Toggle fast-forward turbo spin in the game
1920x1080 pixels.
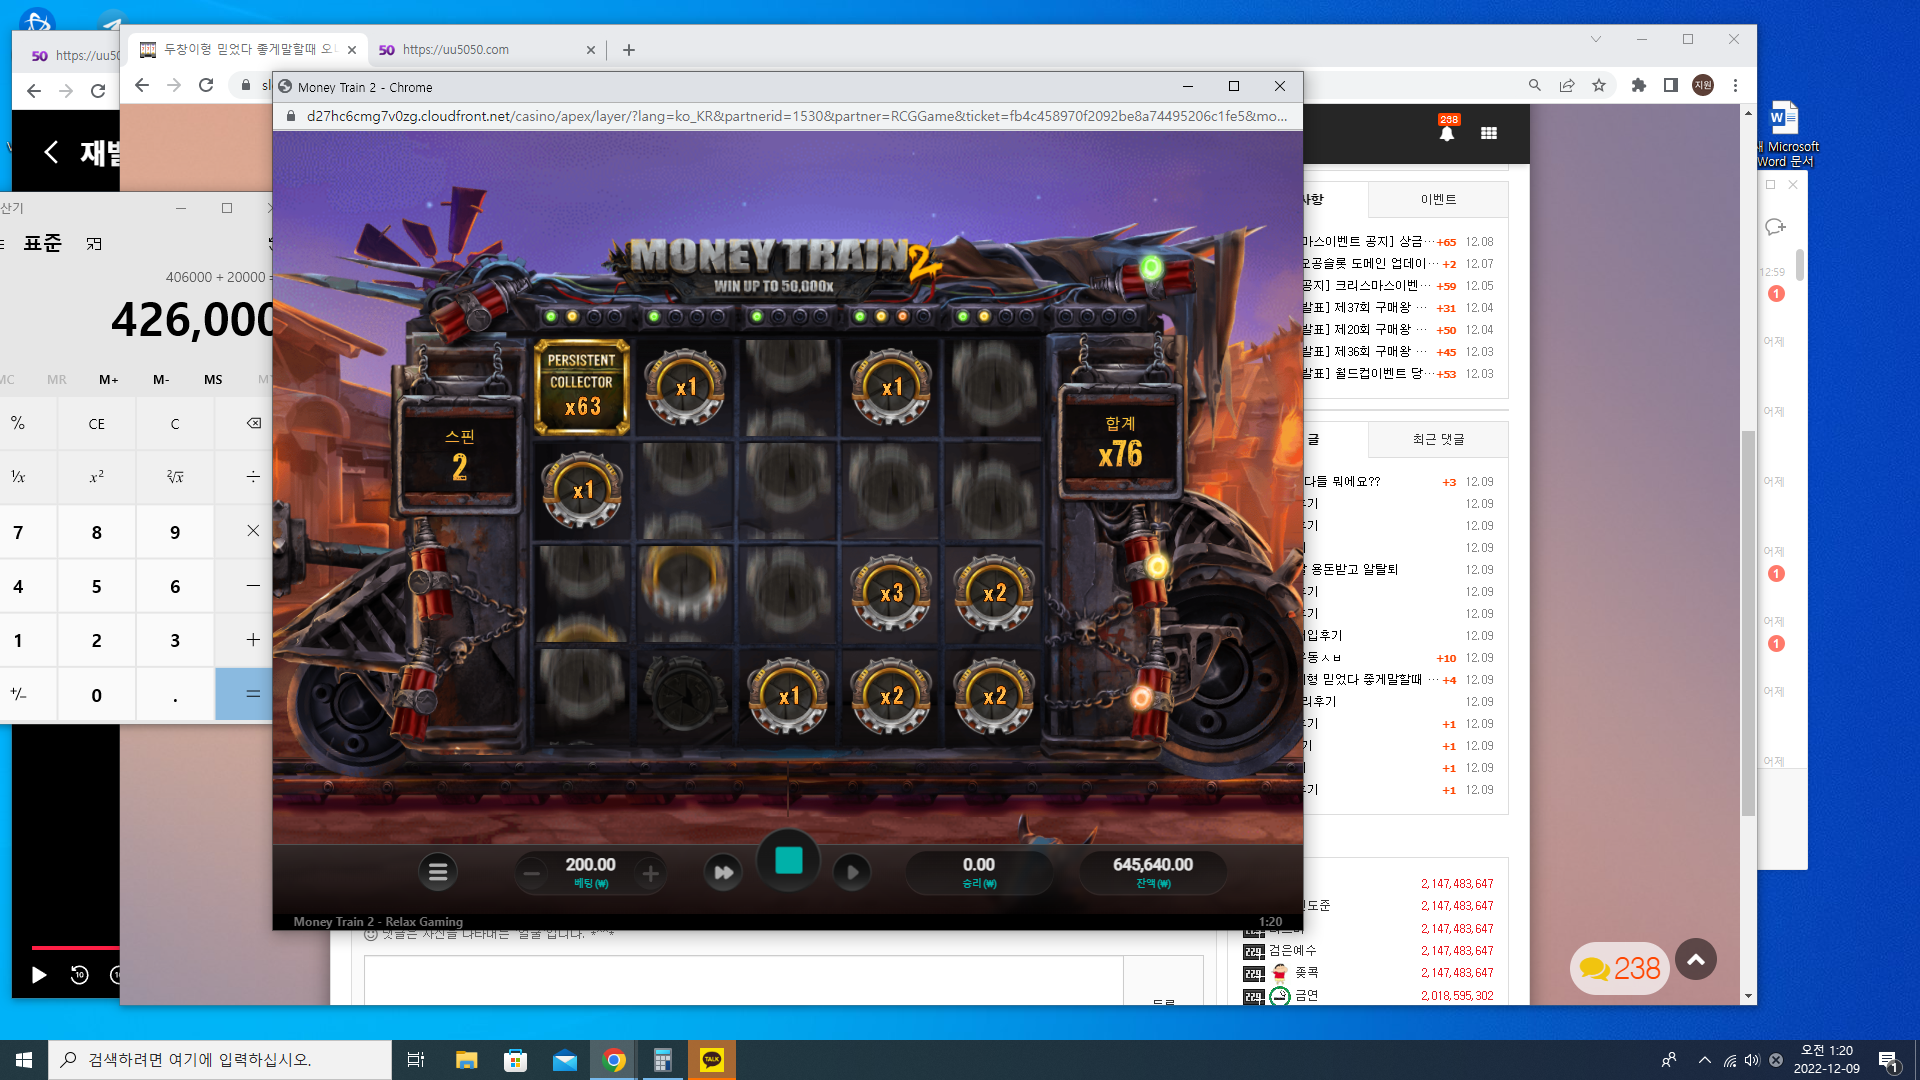723,872
